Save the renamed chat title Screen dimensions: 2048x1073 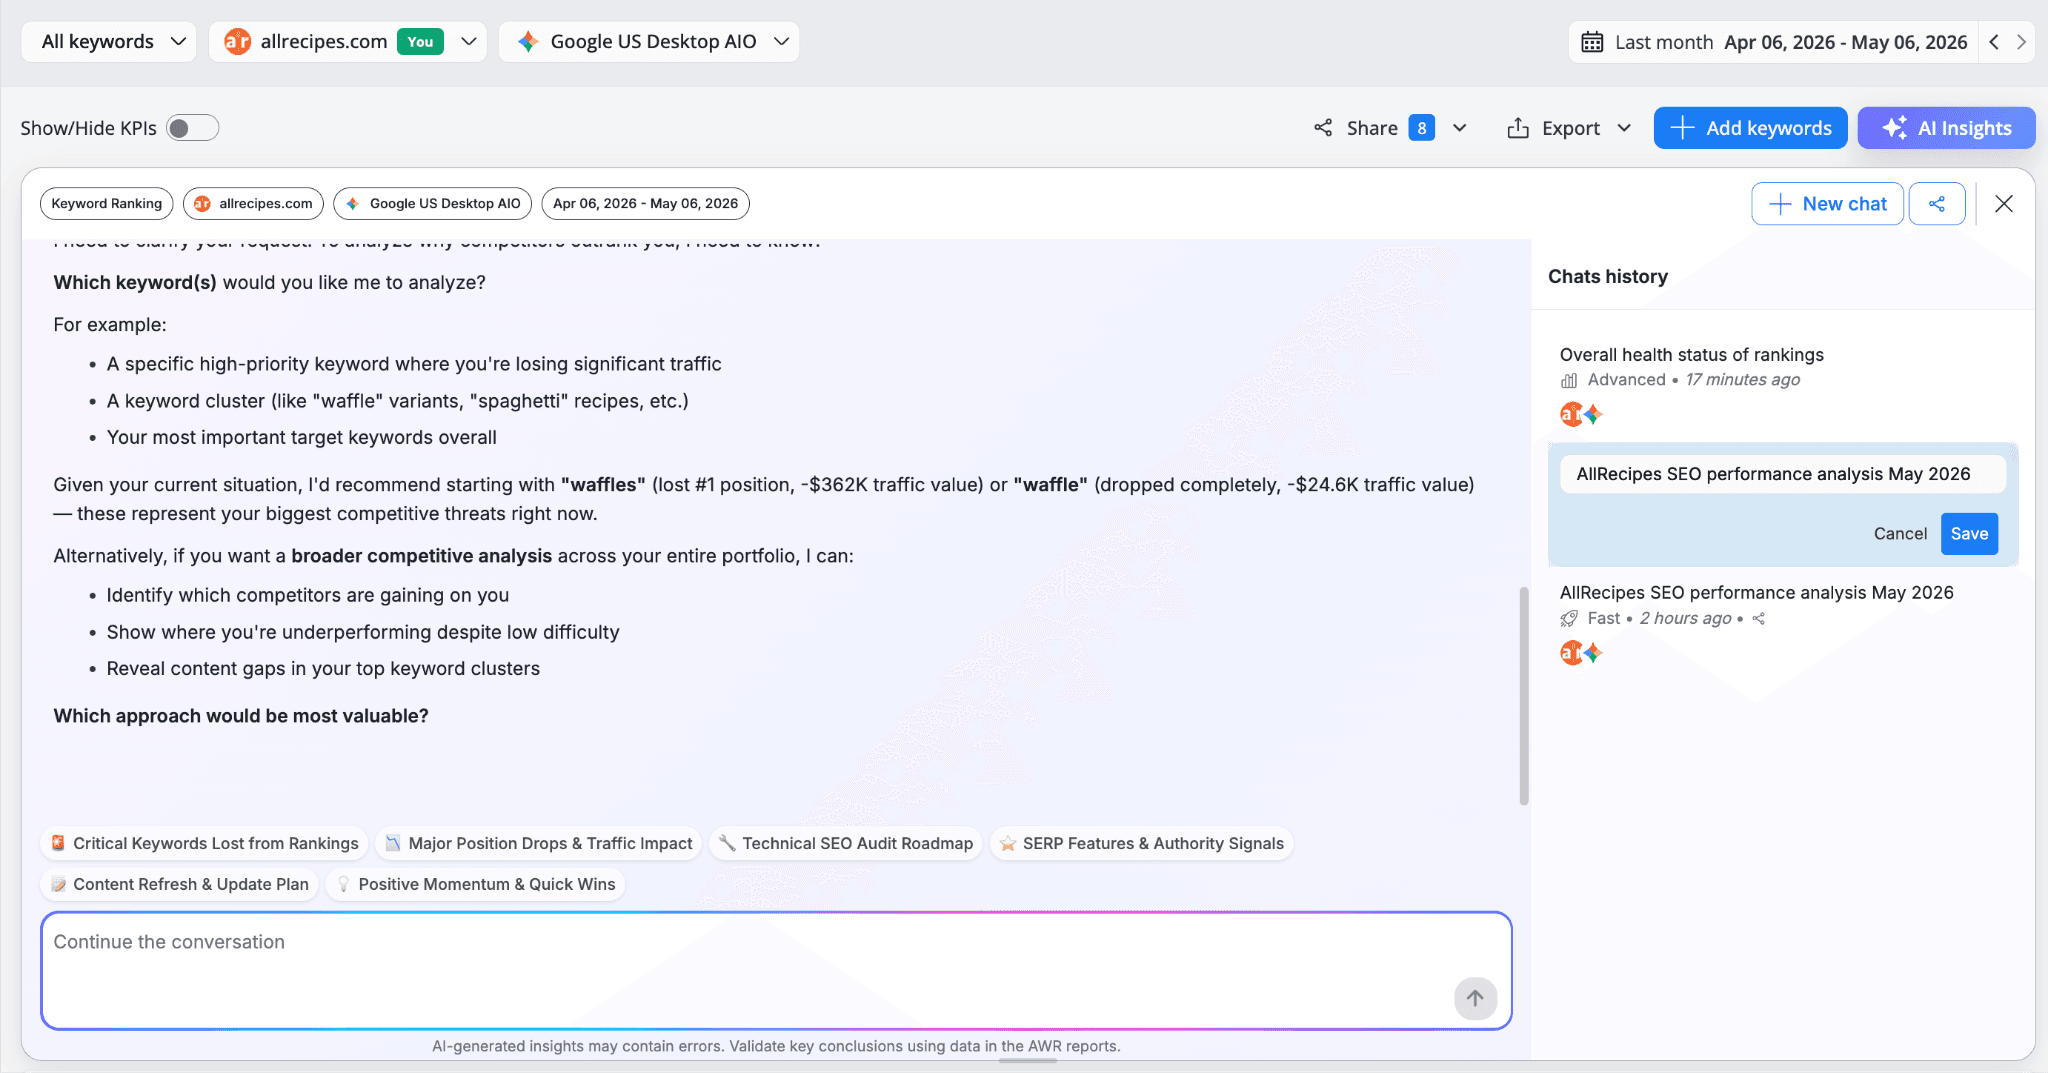point(1969,534)
